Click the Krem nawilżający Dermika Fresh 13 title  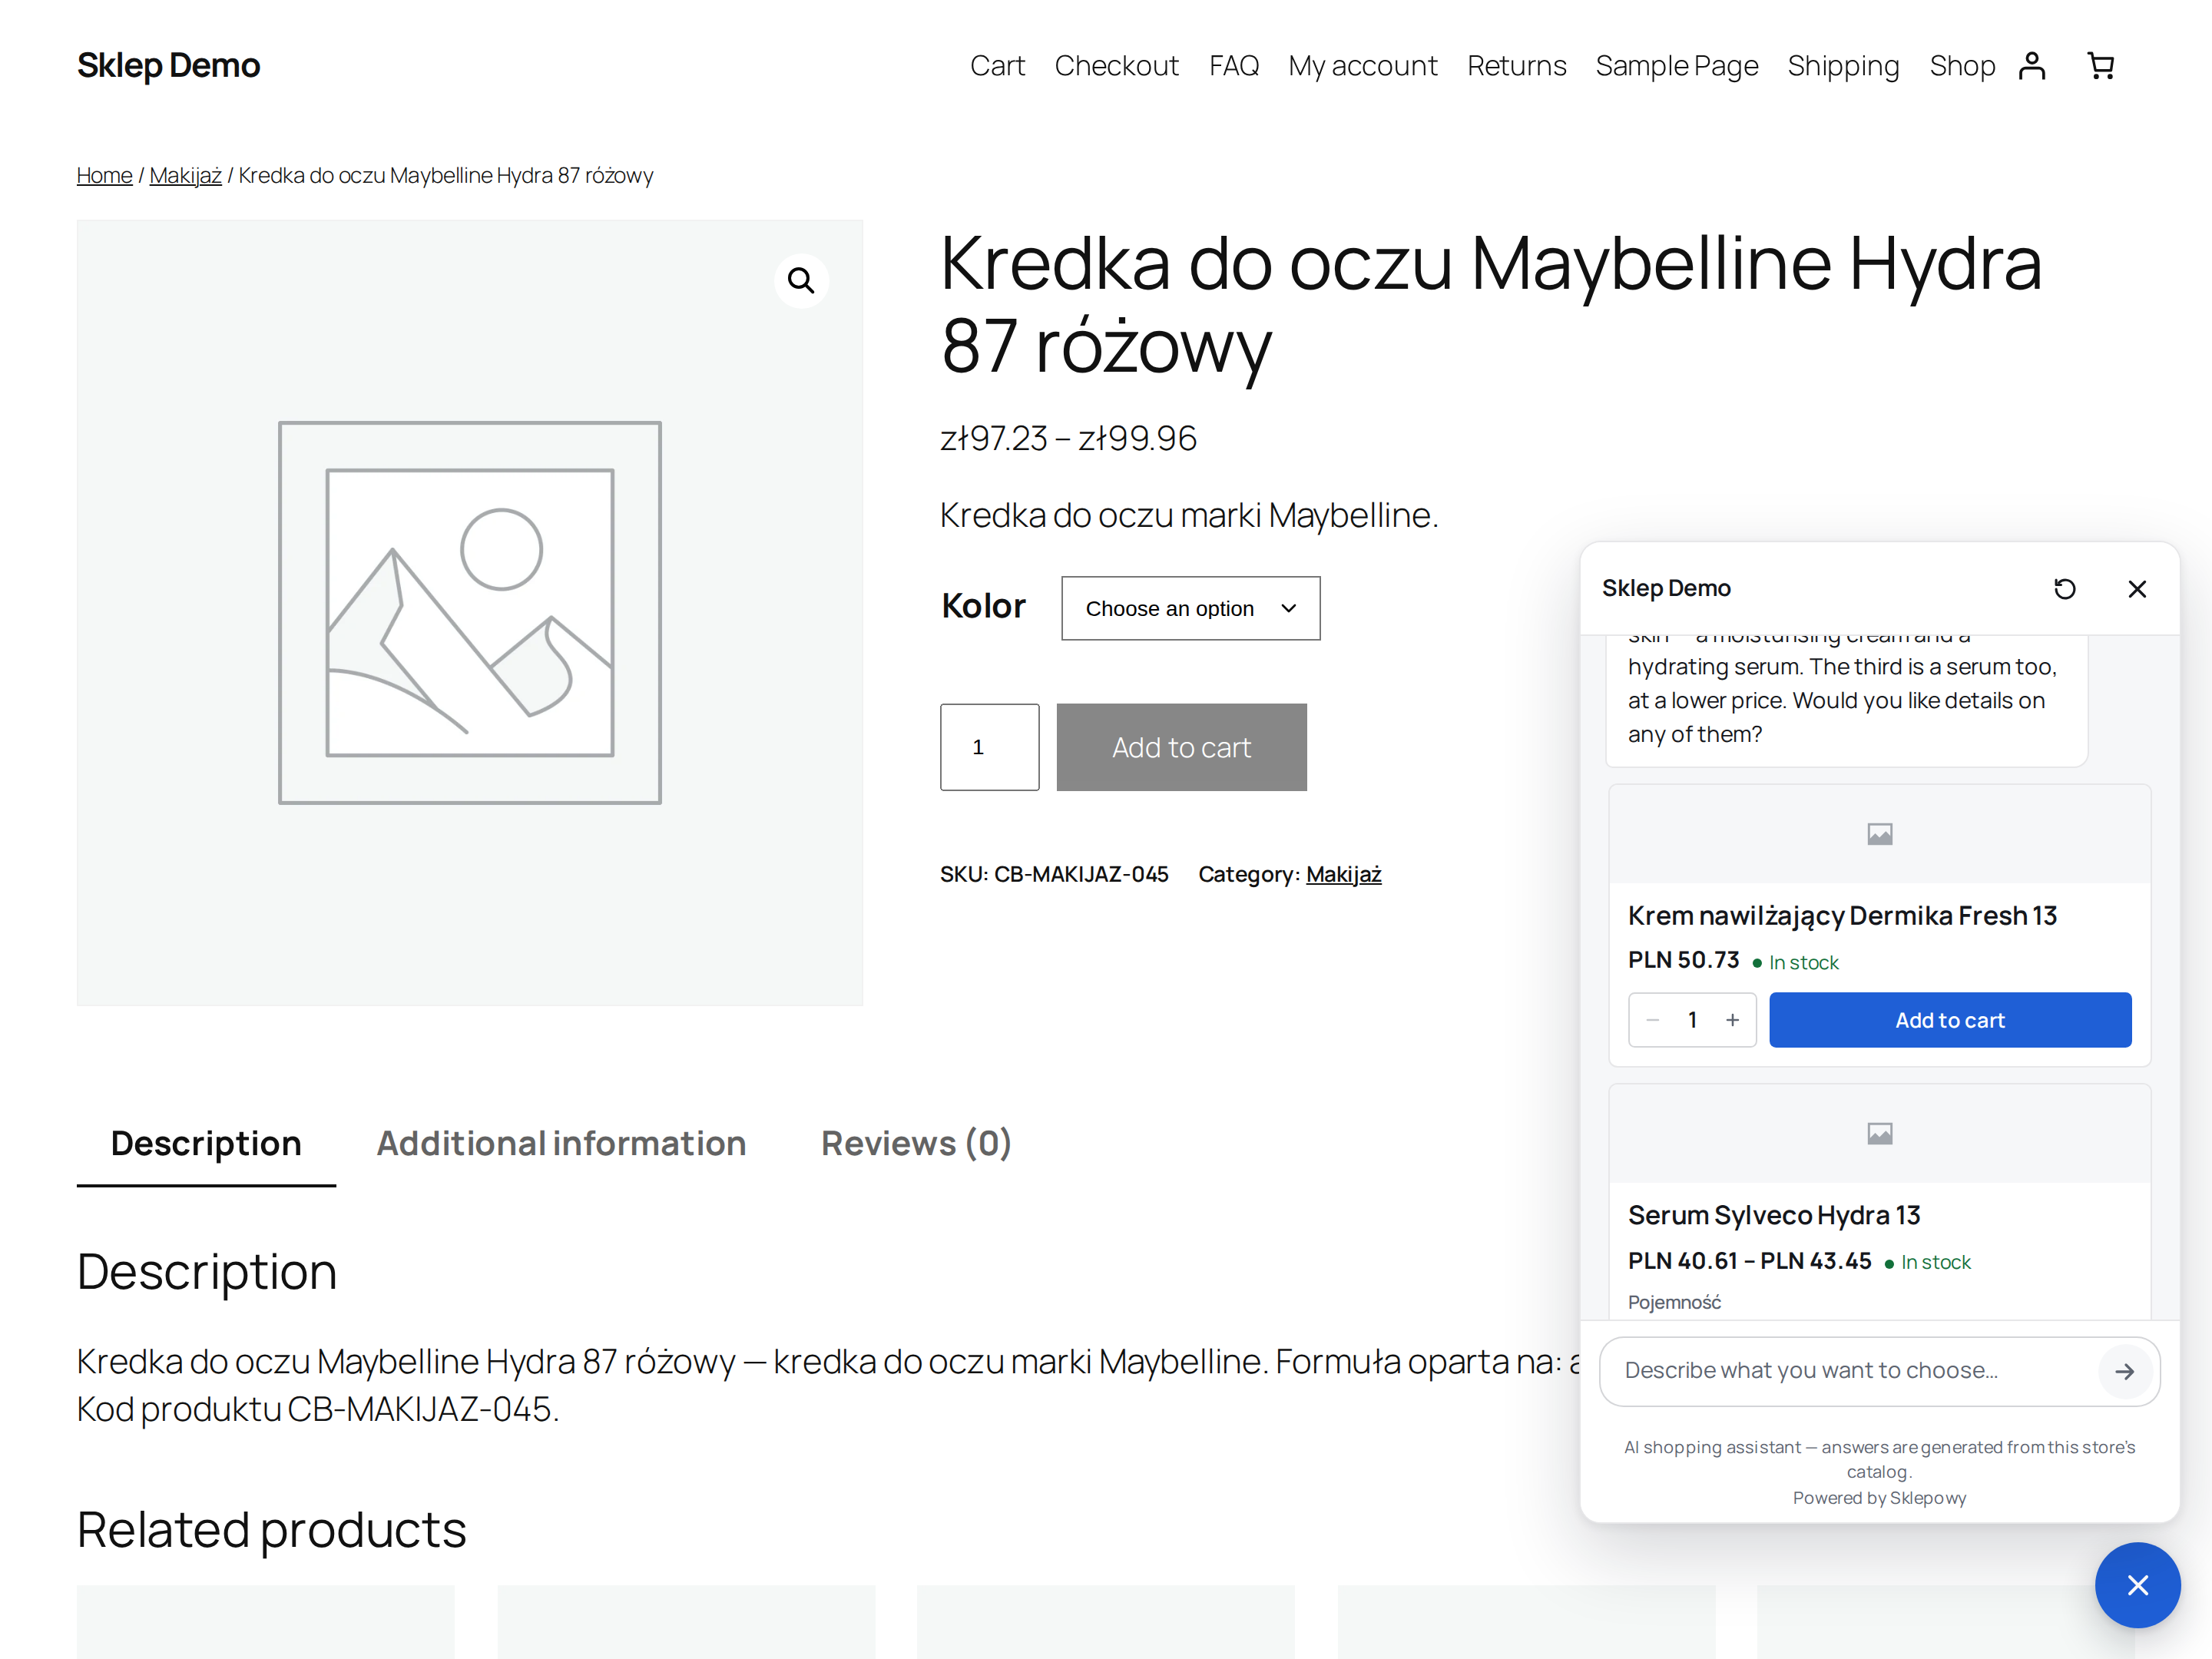pos(1842,916)
